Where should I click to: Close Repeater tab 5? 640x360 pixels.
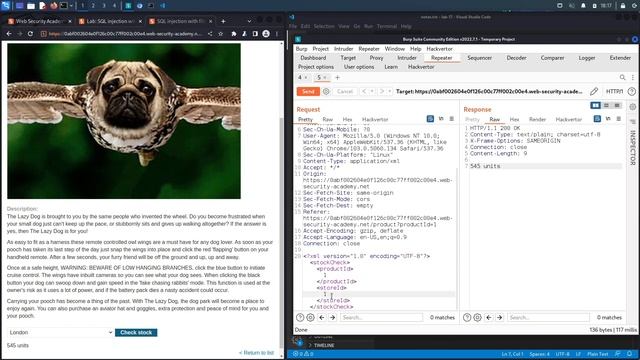coord(325,78)
